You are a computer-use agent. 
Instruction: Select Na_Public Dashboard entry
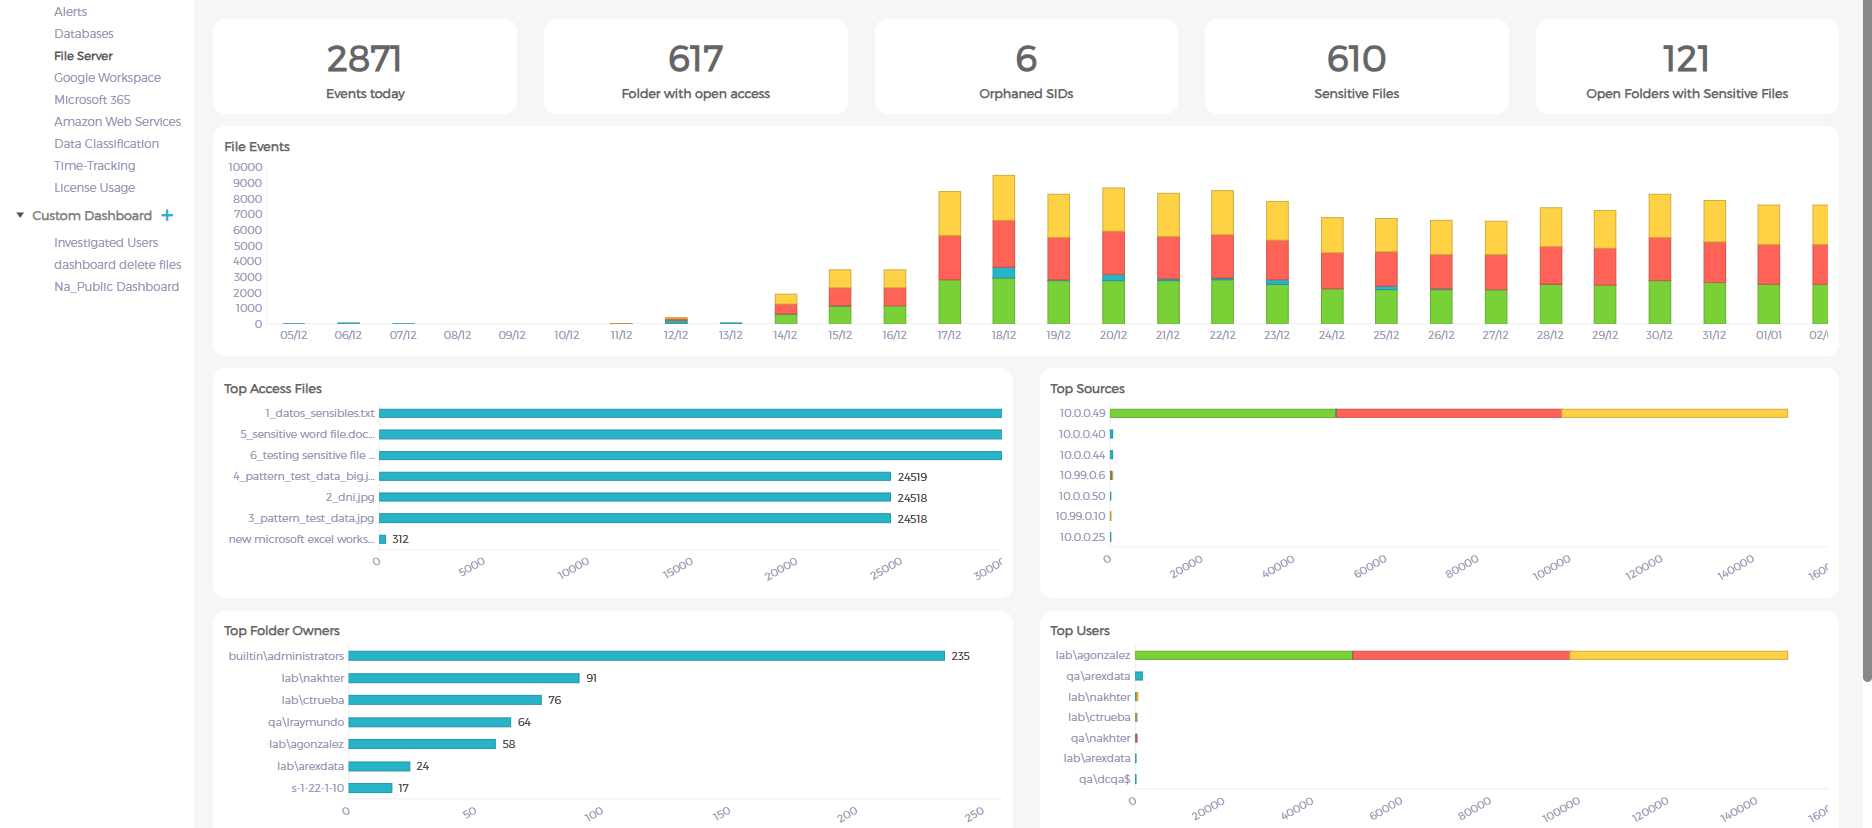[116, 287]
